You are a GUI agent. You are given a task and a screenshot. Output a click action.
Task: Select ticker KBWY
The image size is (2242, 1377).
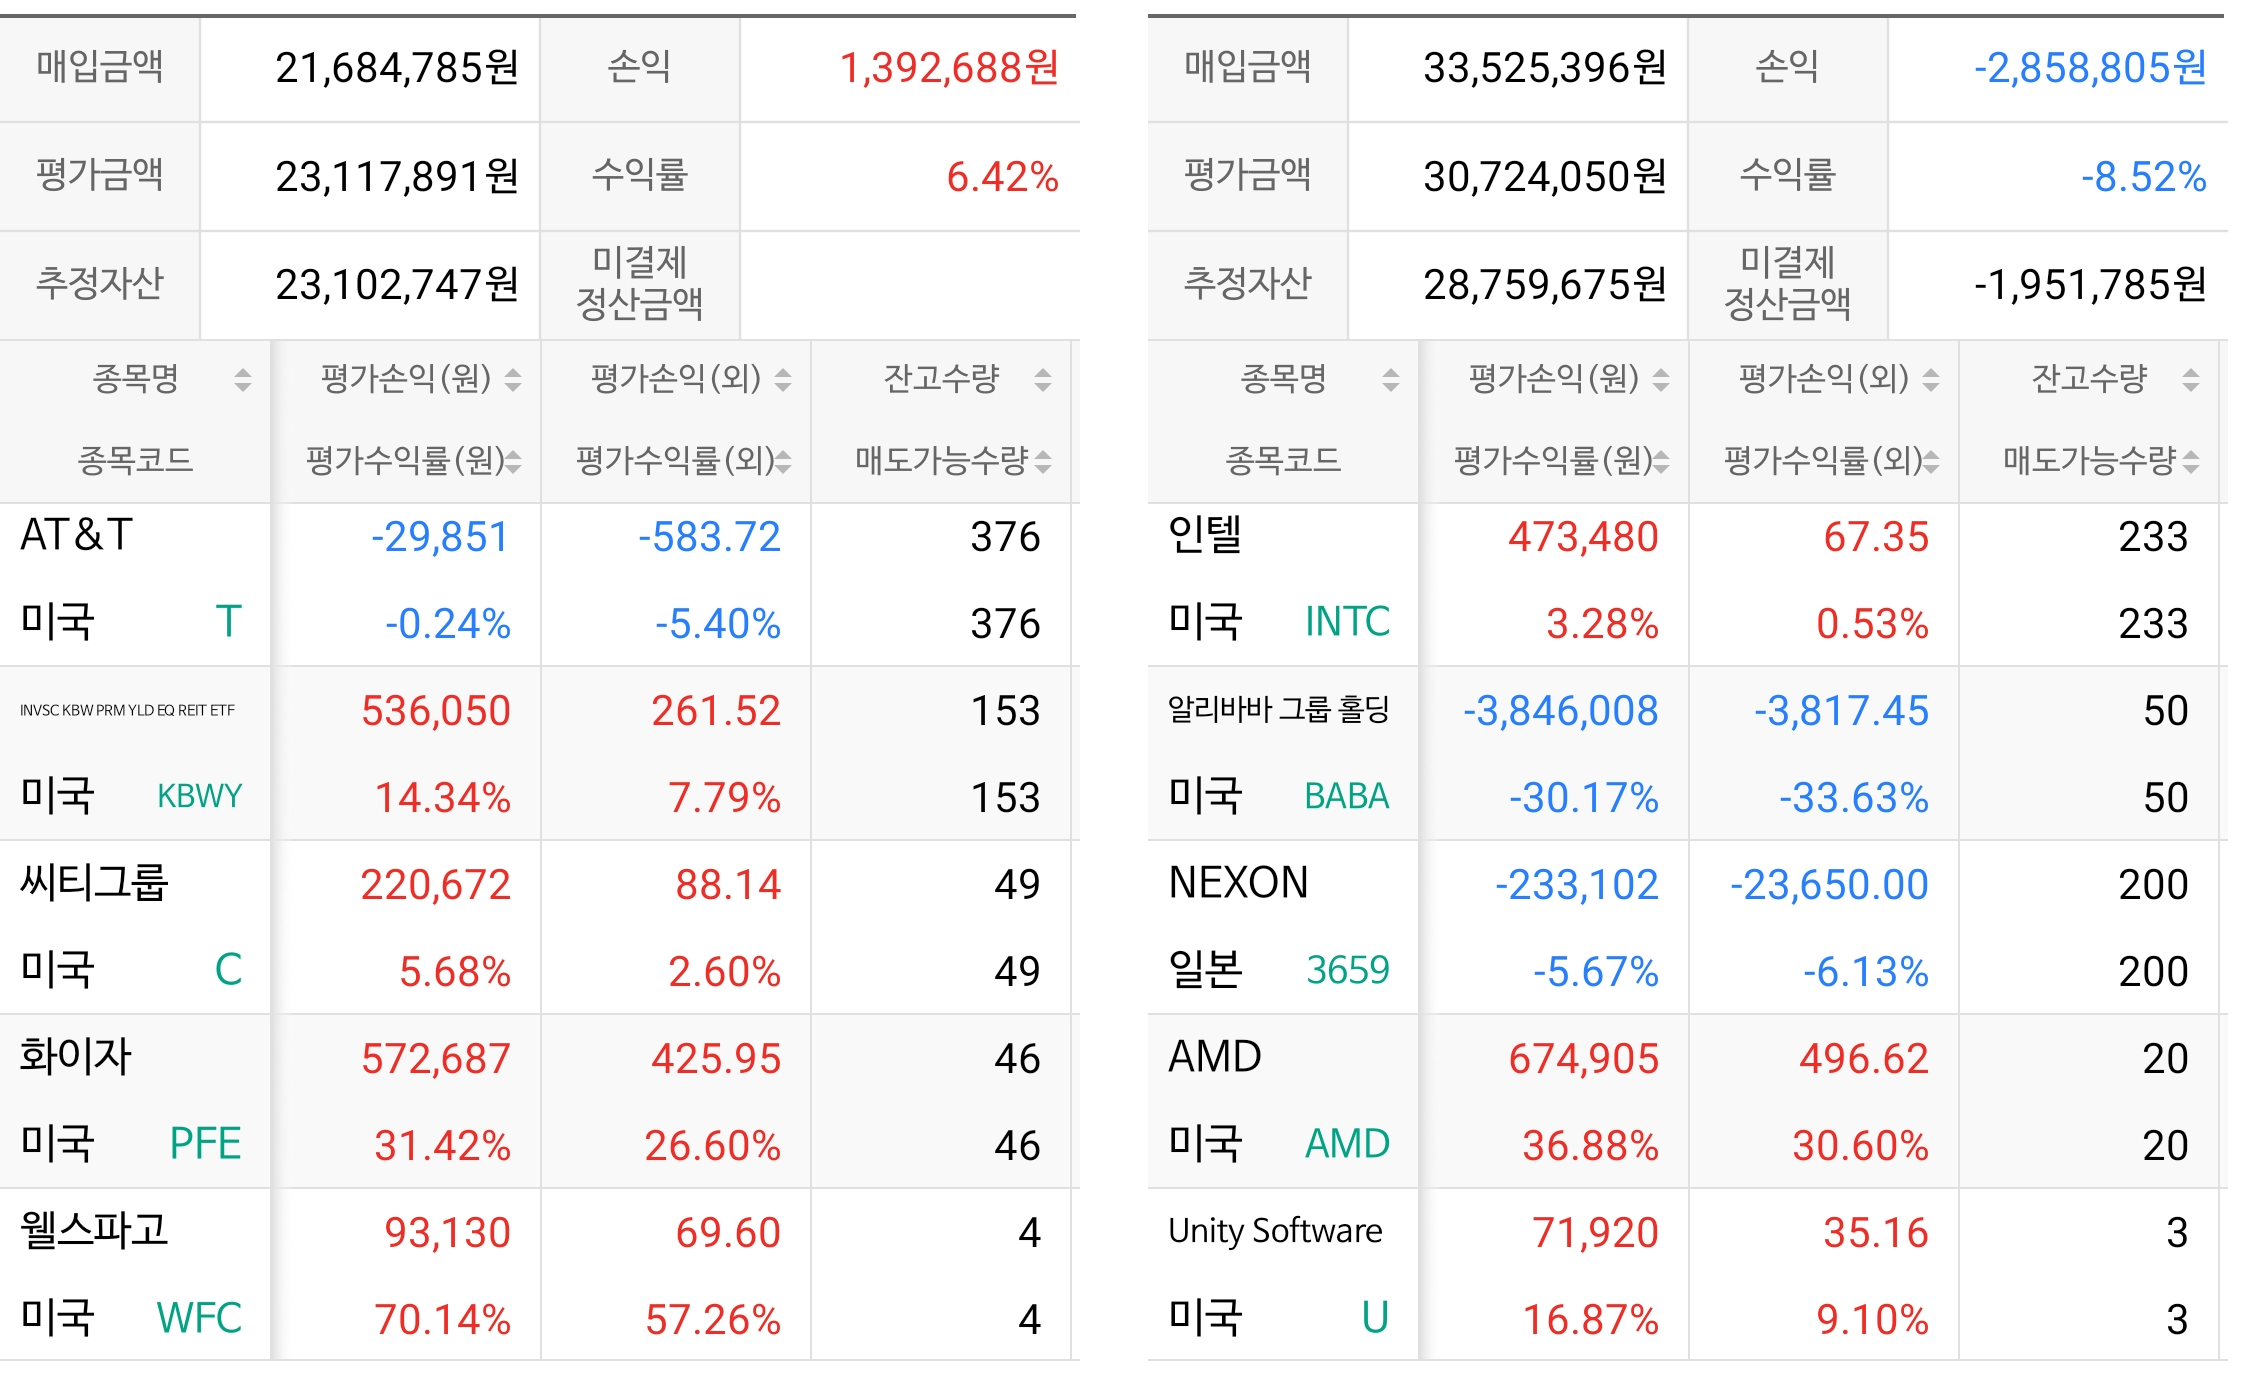tap(200, 796)
